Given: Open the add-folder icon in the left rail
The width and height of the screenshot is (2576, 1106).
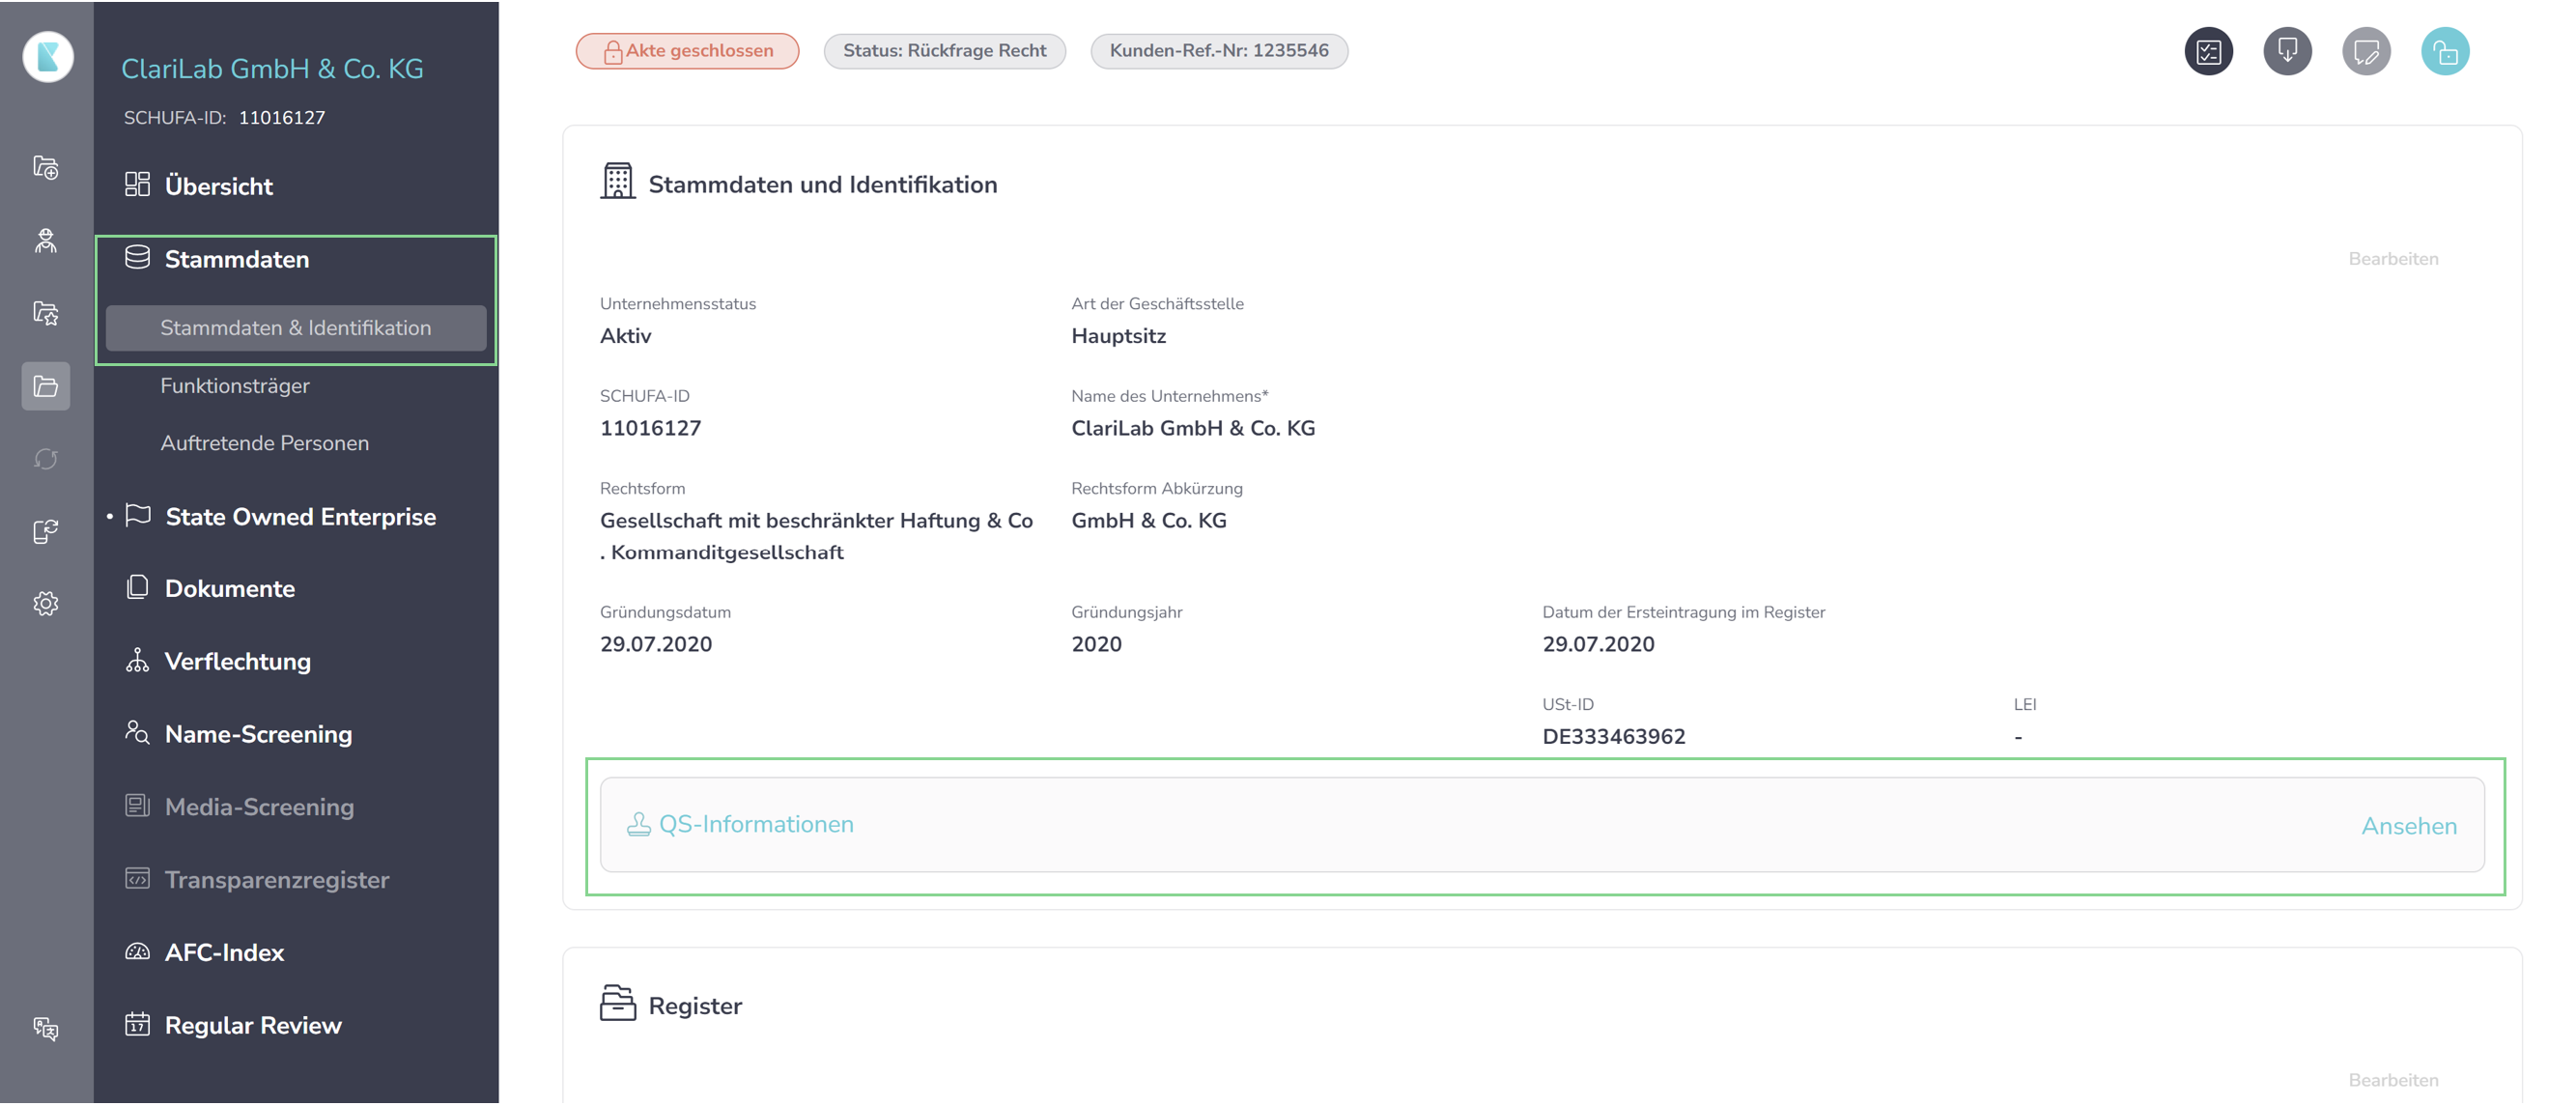Looking at the screenshot, I should 46,167.
